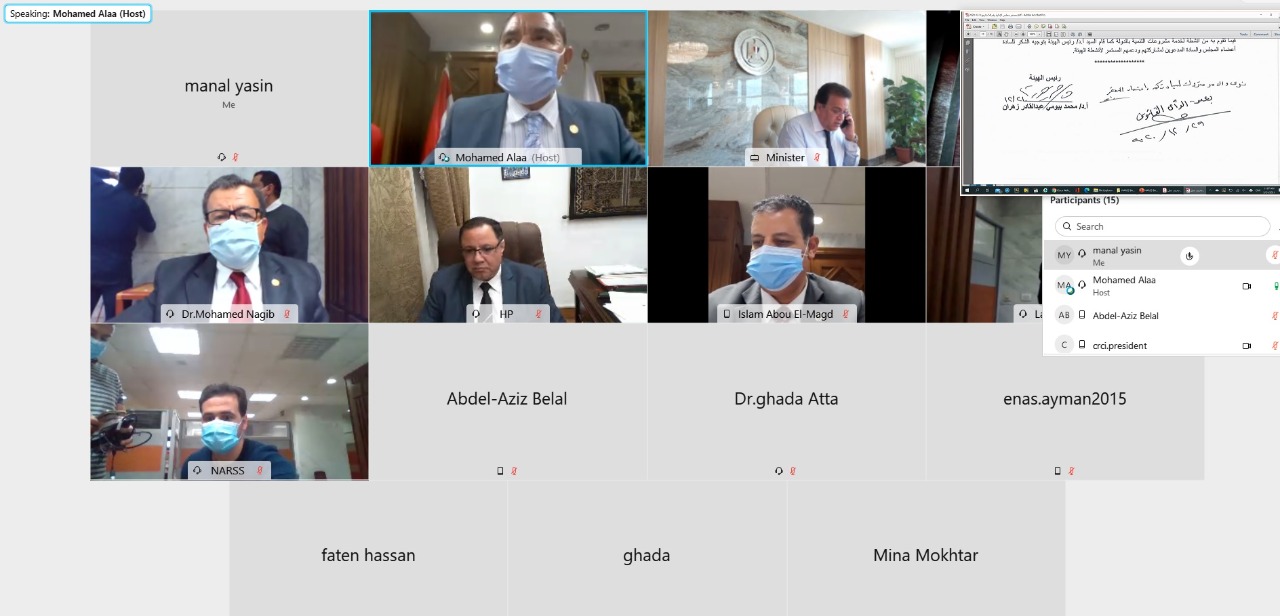
Task: Open the shared Arabic document view
Action: (x=1120, y=102)
